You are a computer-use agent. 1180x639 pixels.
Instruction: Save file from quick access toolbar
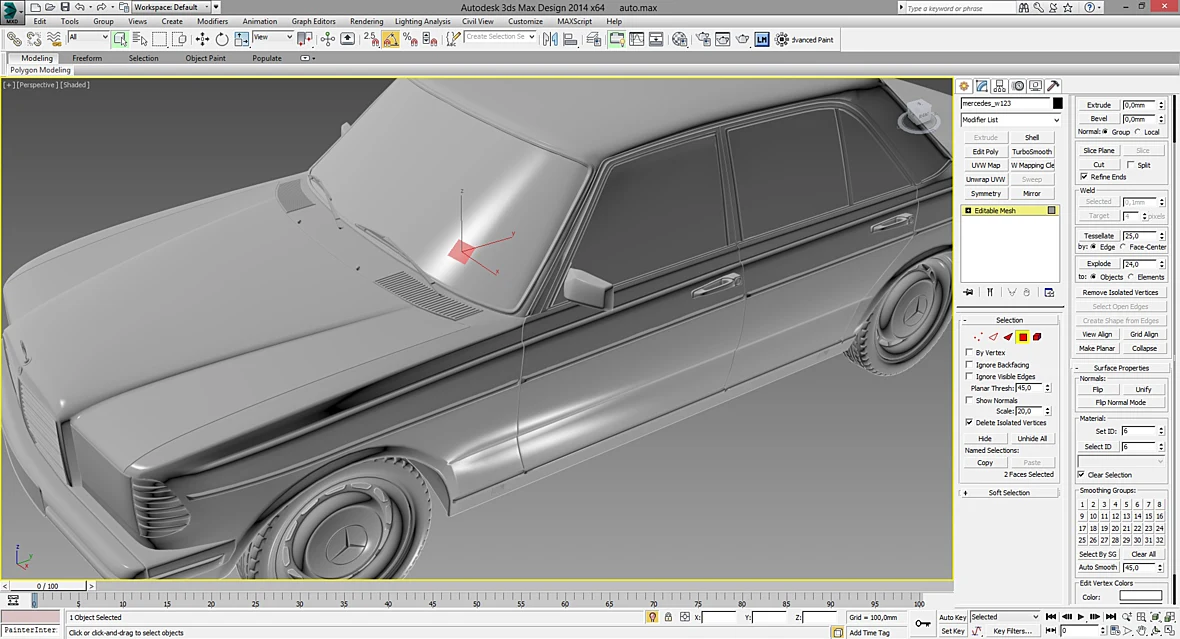65,7
